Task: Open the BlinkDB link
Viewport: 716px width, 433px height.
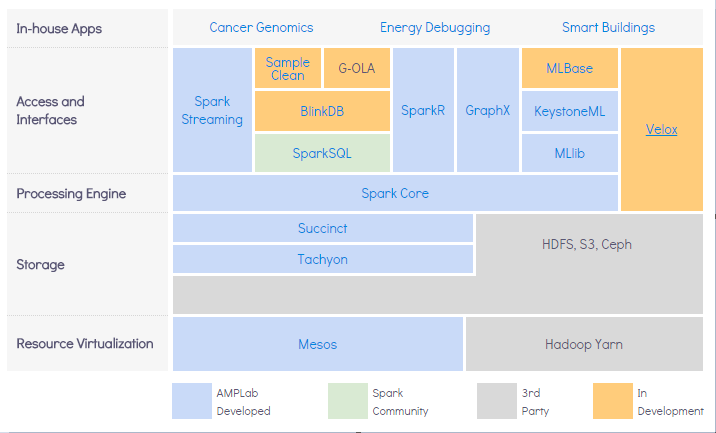Action: 322,111
